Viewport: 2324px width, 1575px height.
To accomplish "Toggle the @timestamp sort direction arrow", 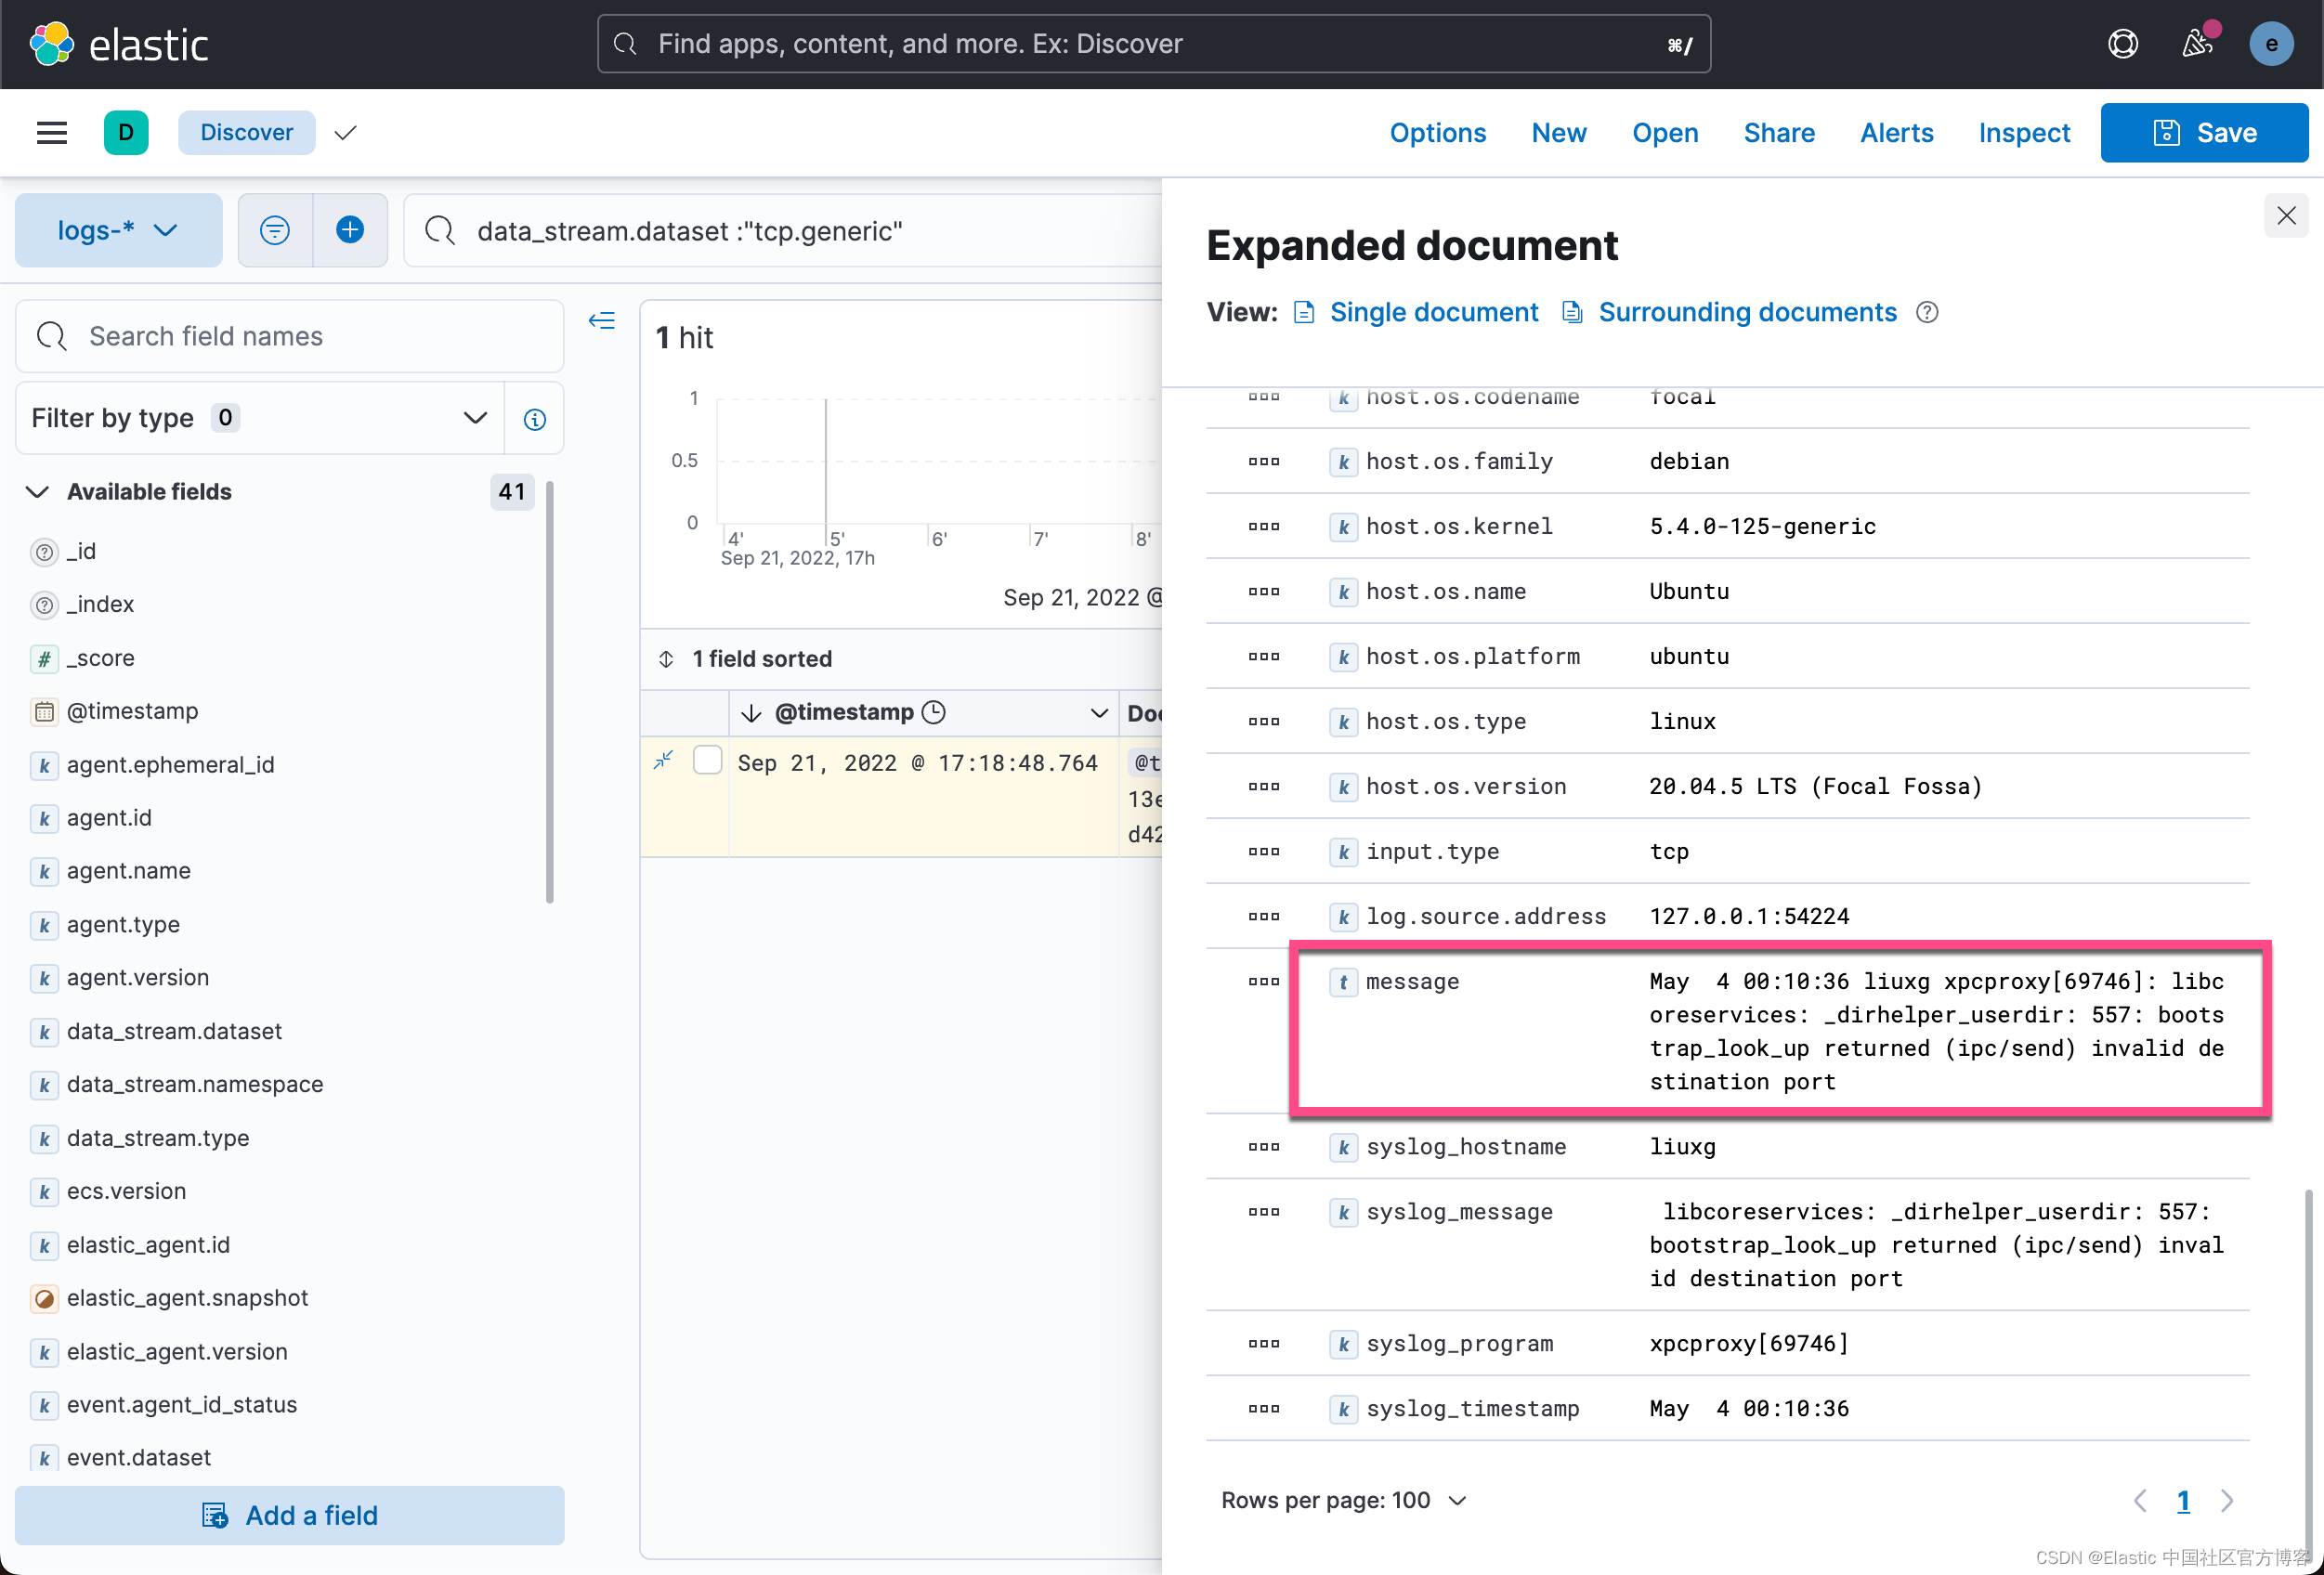I will (752, 712).
